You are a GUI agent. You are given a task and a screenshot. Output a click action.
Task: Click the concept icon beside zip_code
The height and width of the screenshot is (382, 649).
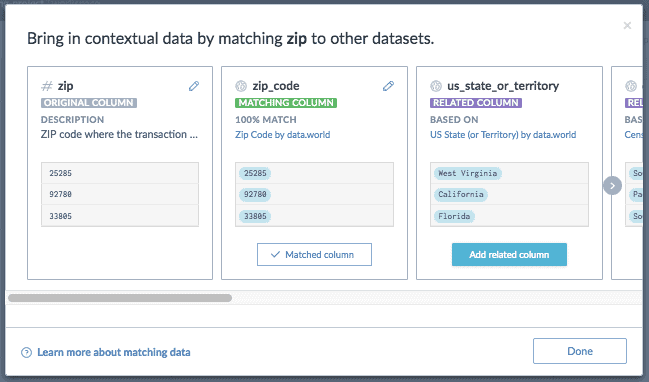point(241,86)
